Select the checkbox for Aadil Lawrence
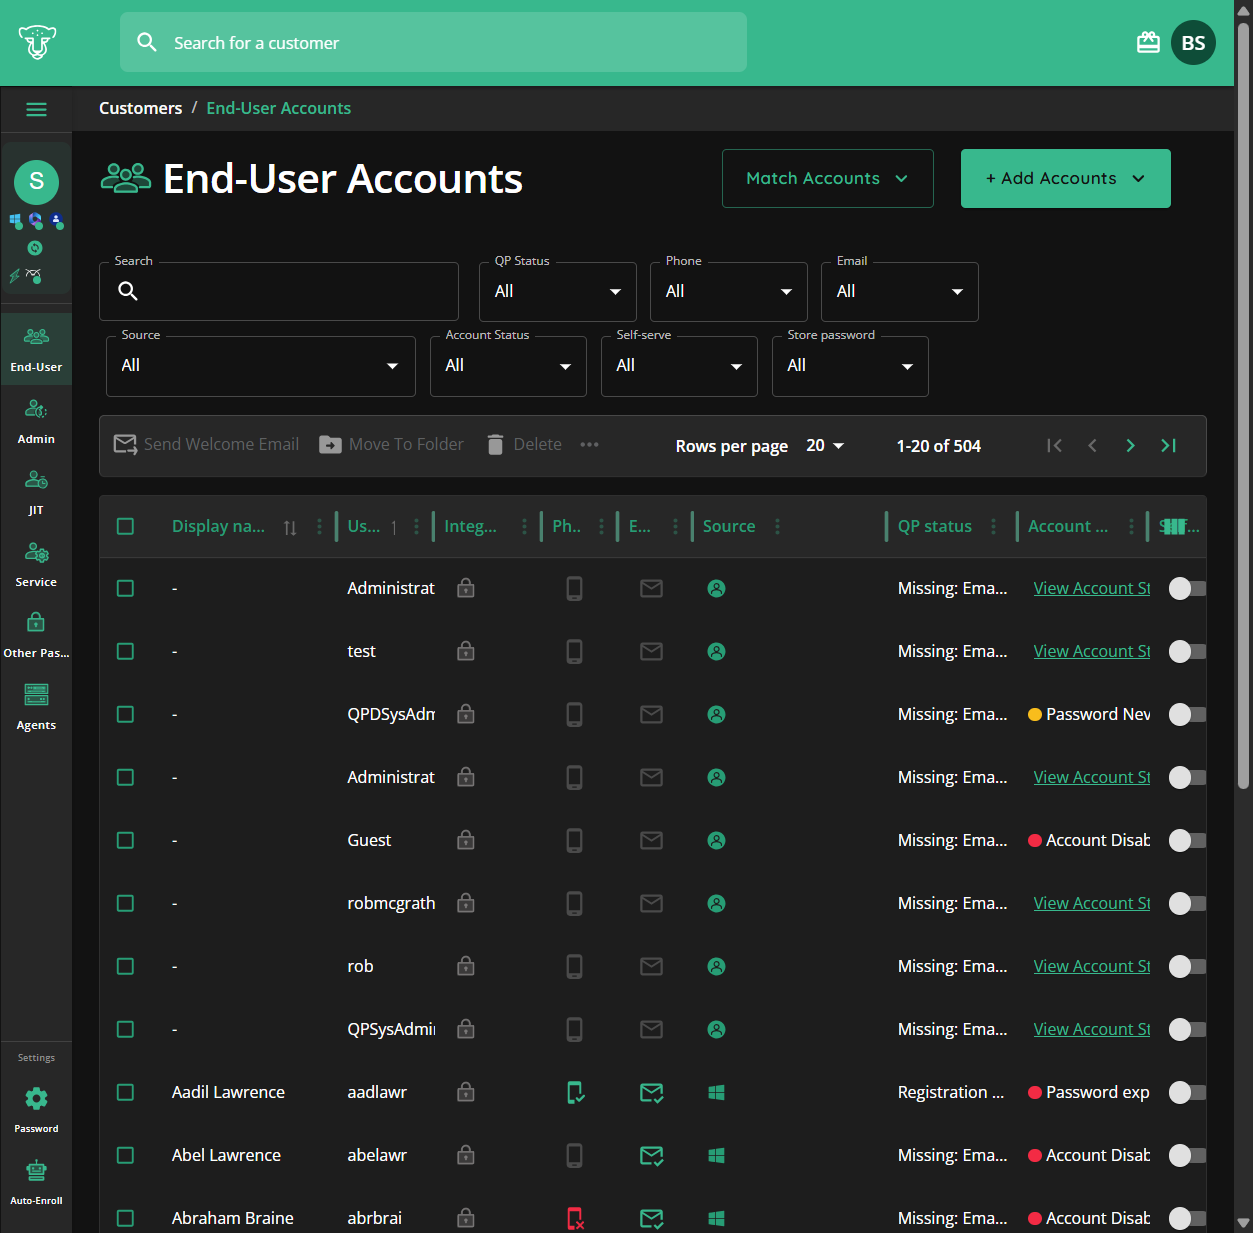Screen dimensions: 1253x1233 (x=125, y=1092)
